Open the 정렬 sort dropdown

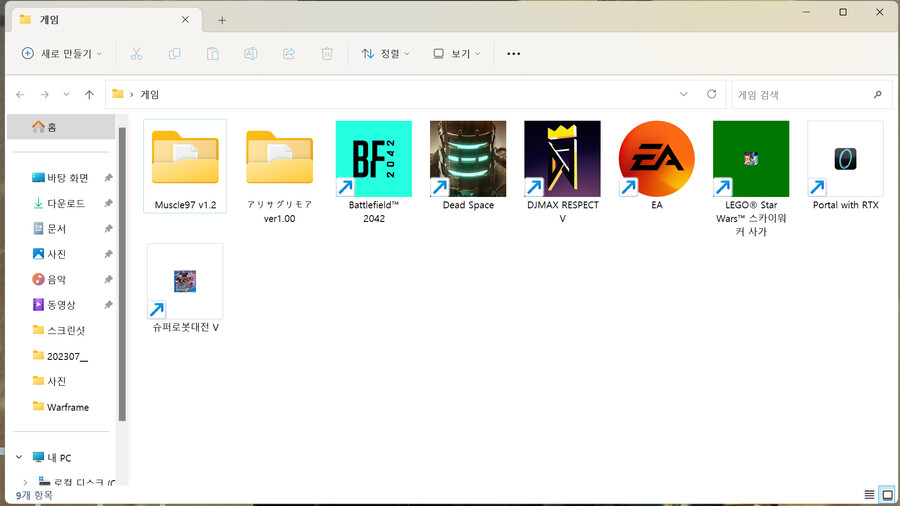(x=386, y=53)
